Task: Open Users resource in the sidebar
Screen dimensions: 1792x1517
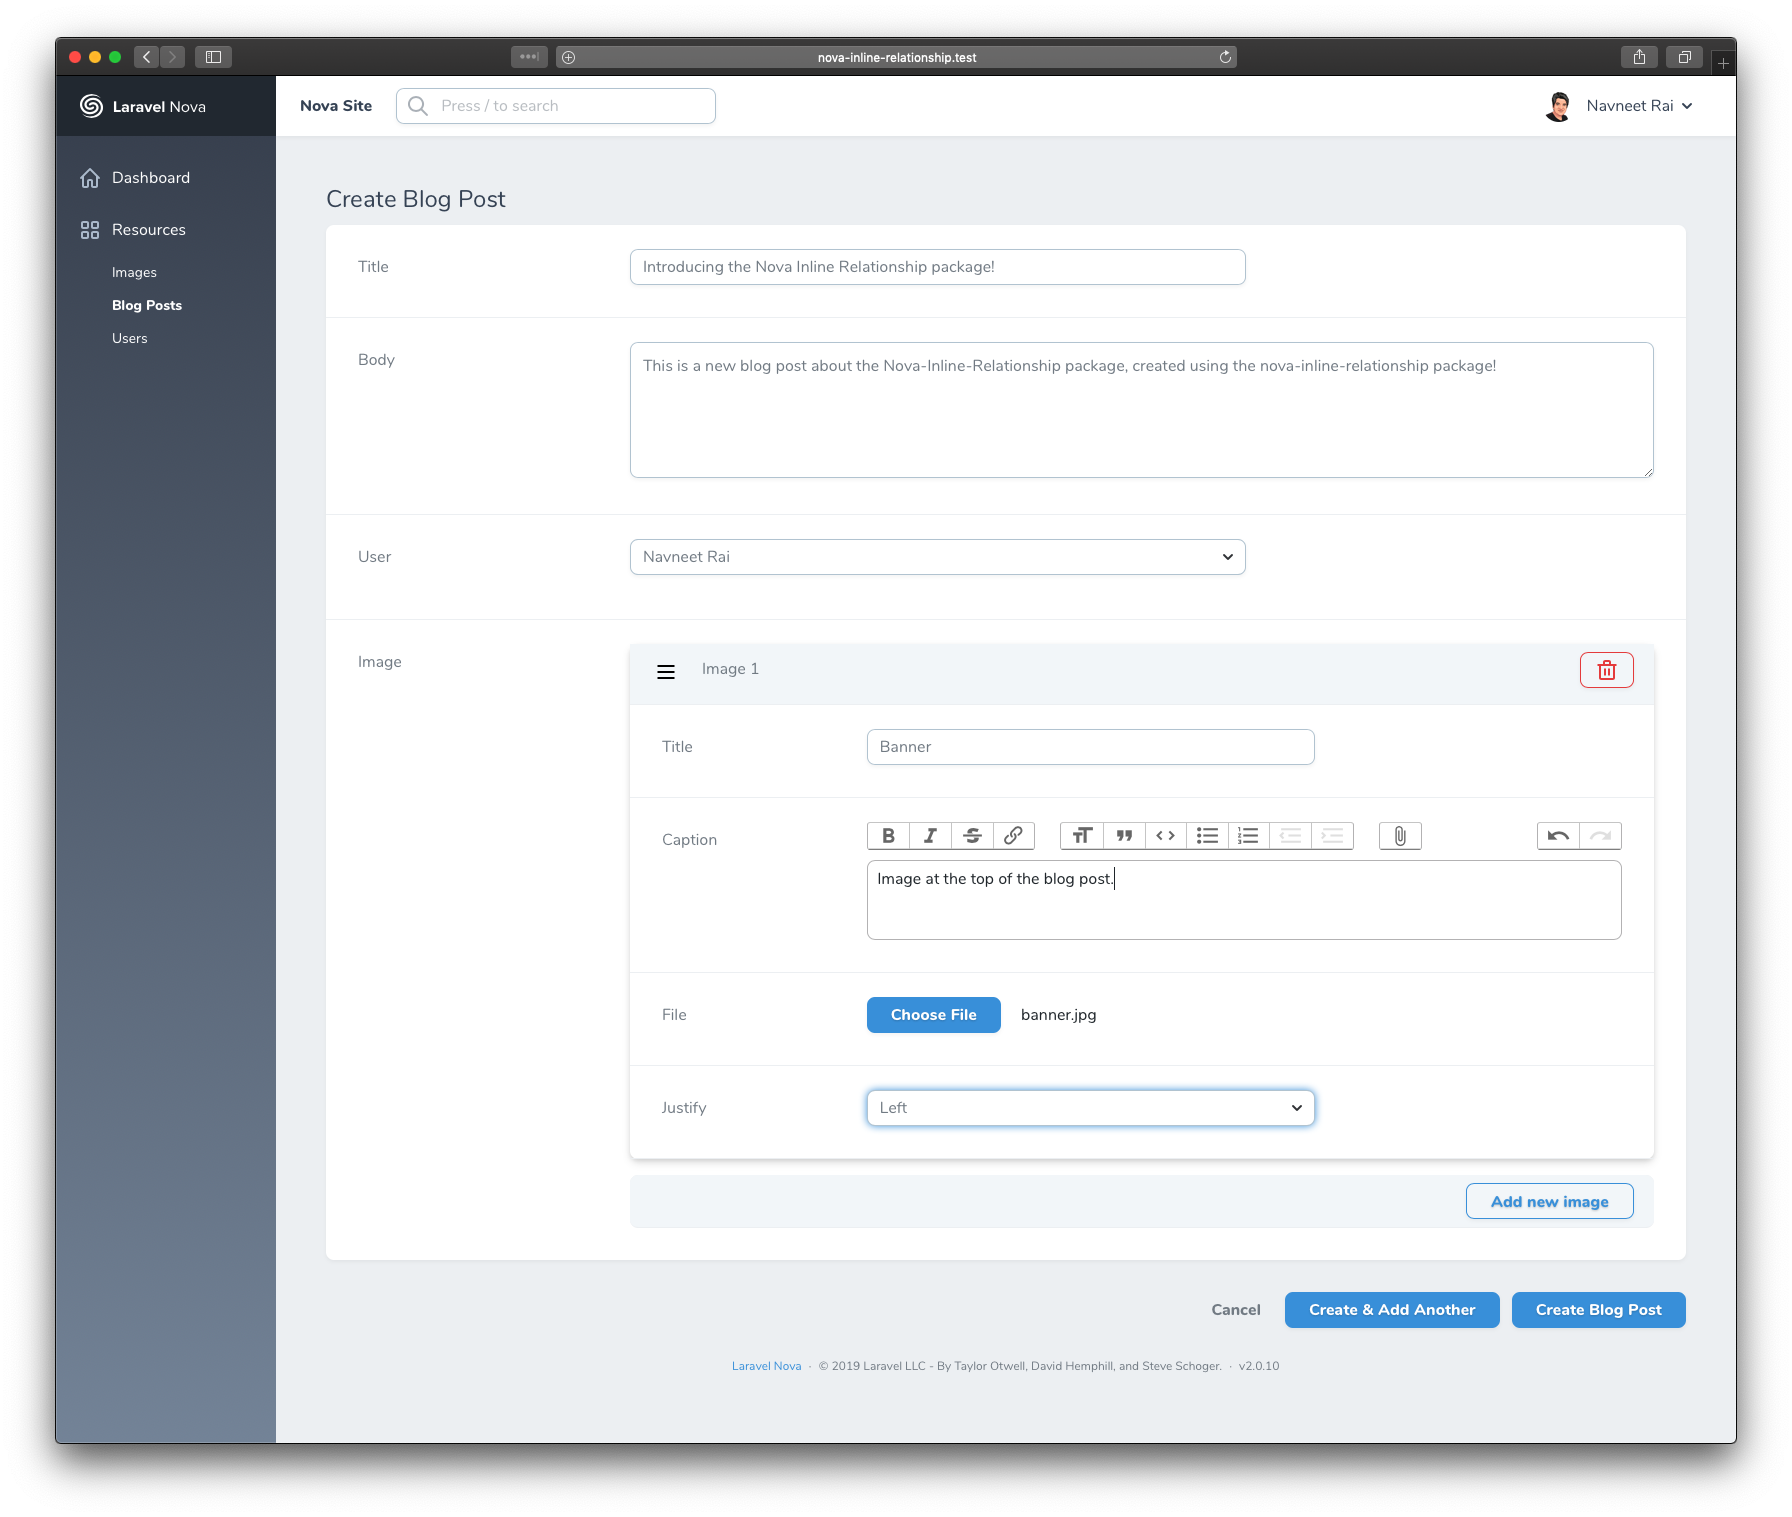Action: pos(130,339)
